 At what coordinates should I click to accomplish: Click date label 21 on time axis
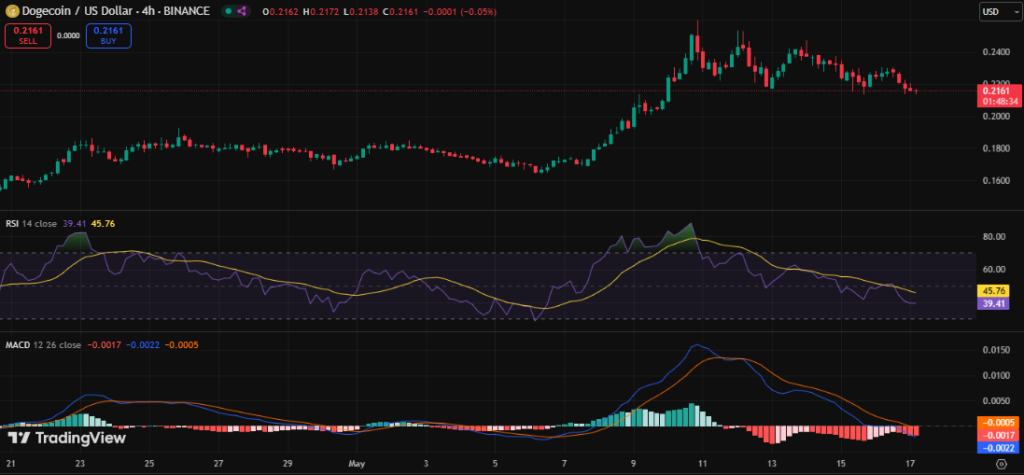tap(8, 463)
